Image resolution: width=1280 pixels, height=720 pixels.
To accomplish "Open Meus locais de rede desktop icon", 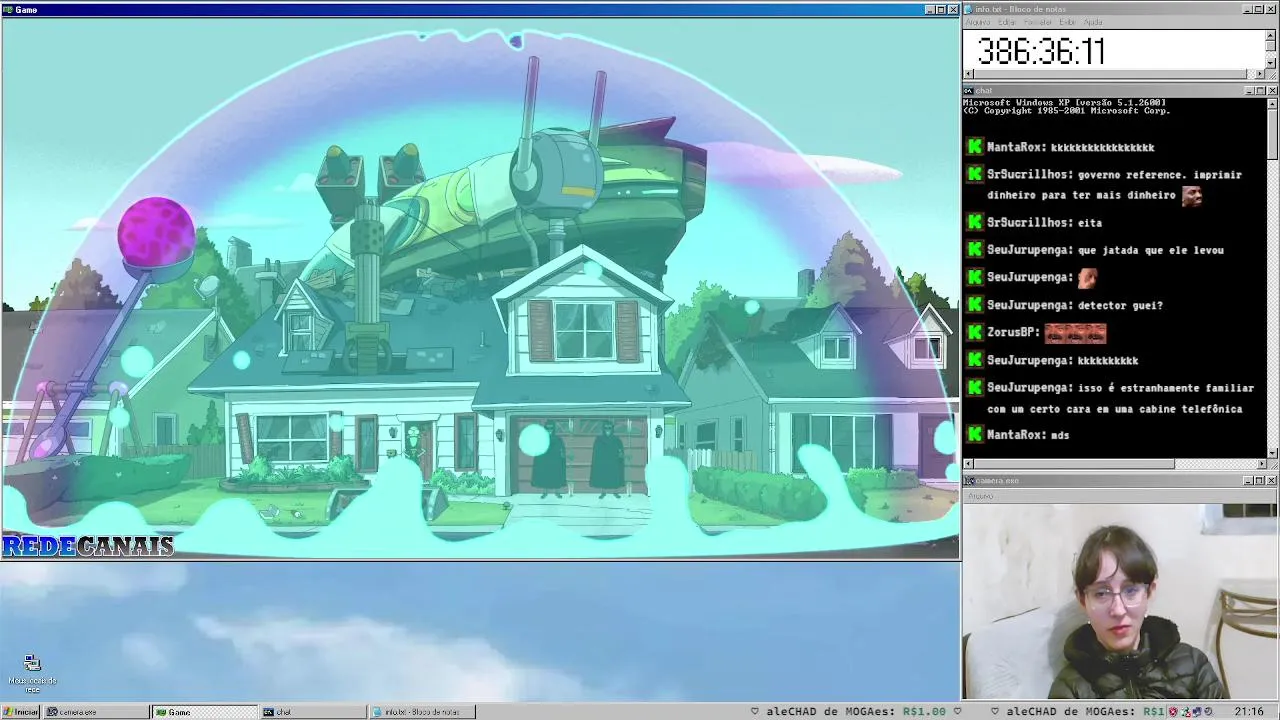I will pyautogui.click(x=32, y=674).
